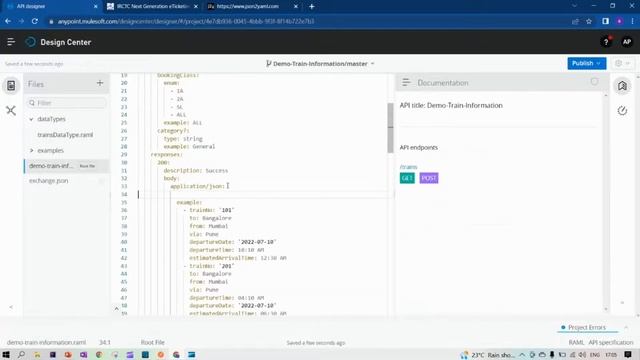Collapse the Files panel with left arrow
This screenshot has width=640, height=360.
[11, 307]
